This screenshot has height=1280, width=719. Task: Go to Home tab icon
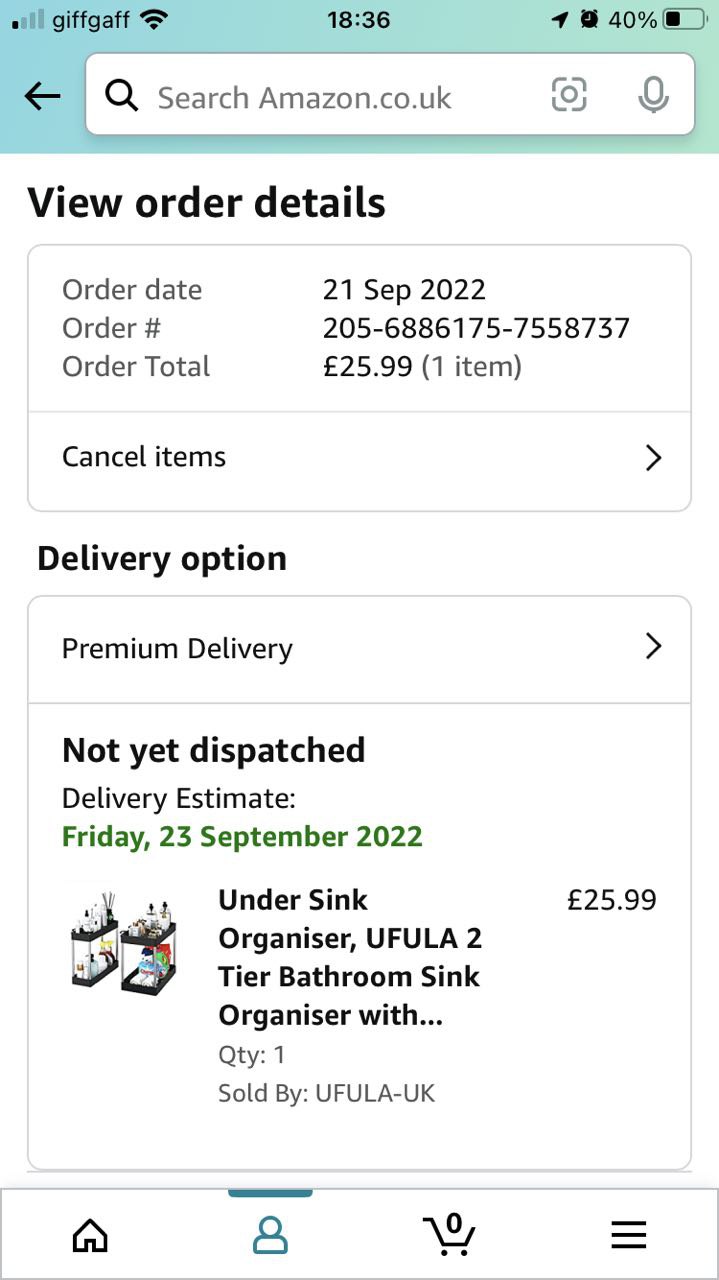tap(90, 1236)
